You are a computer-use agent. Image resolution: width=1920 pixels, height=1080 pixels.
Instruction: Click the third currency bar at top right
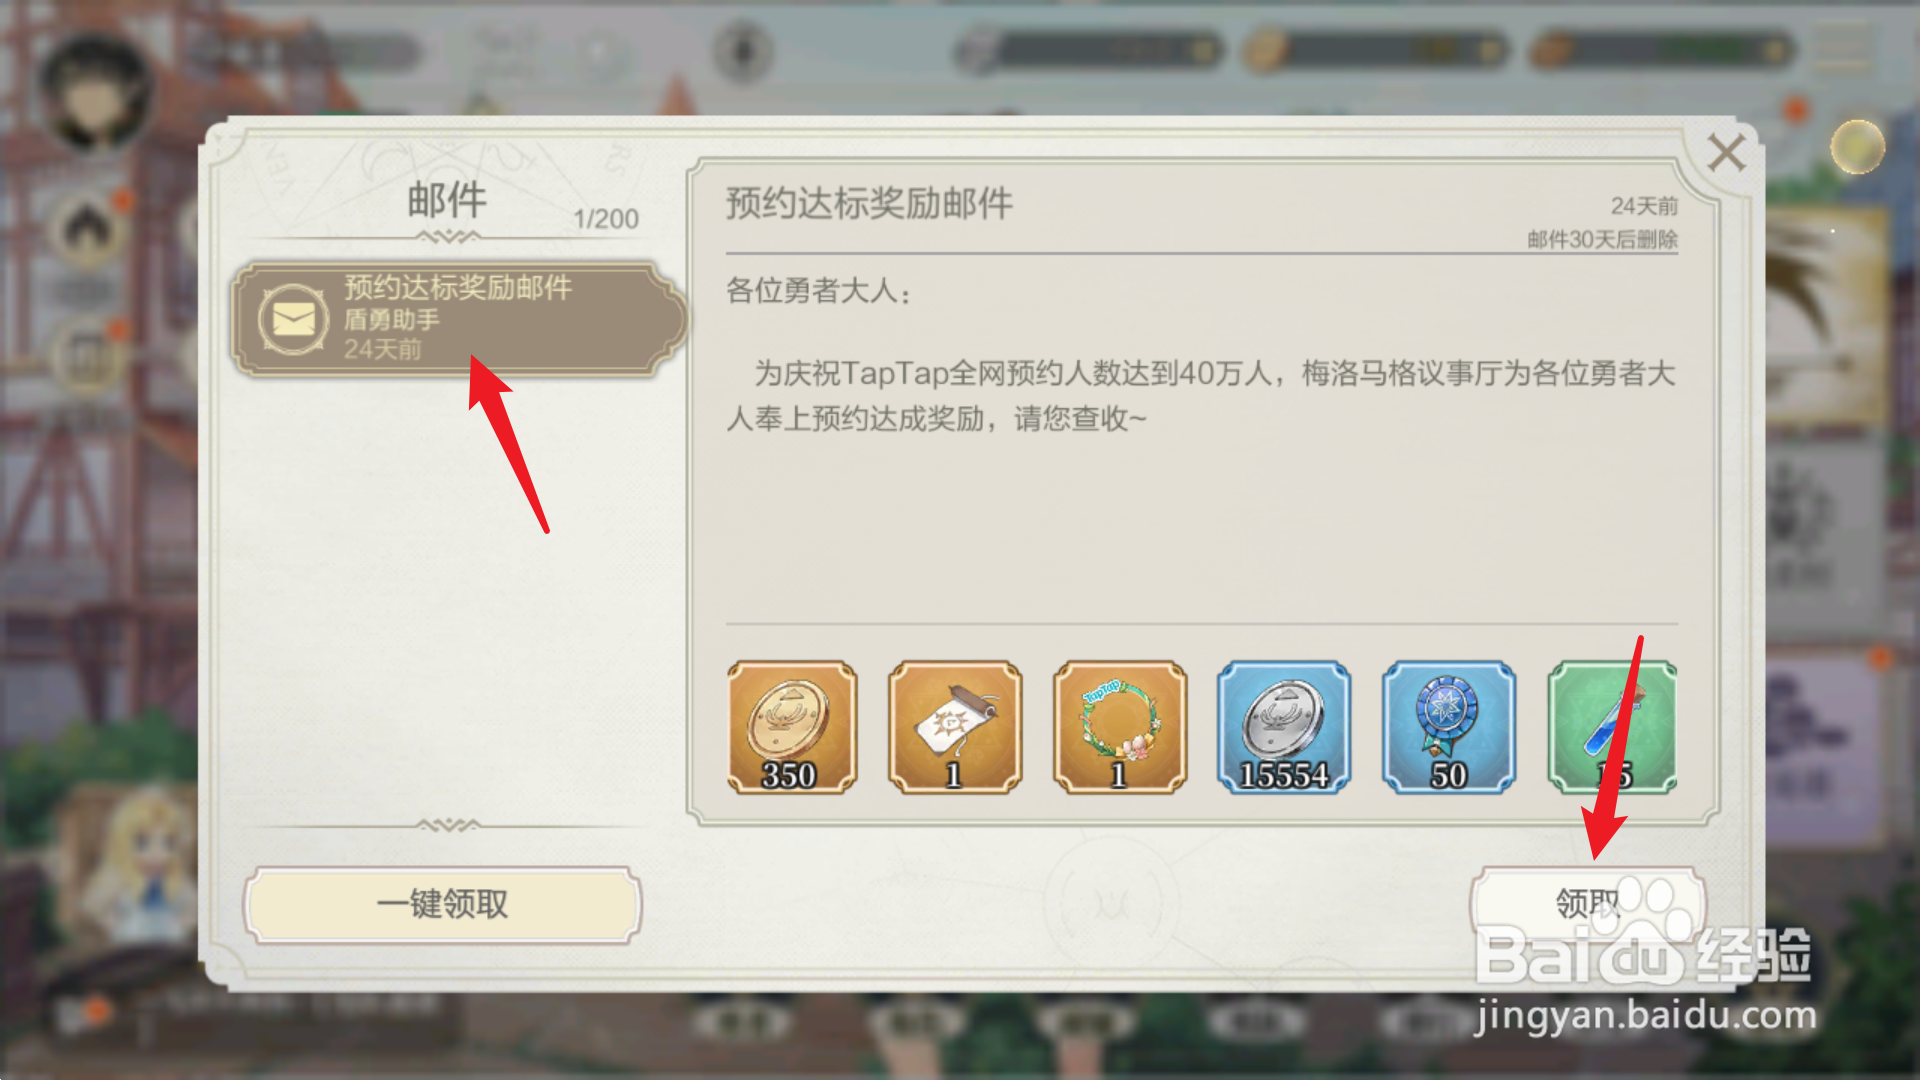pyautogui.click(x=1662, y=50)
